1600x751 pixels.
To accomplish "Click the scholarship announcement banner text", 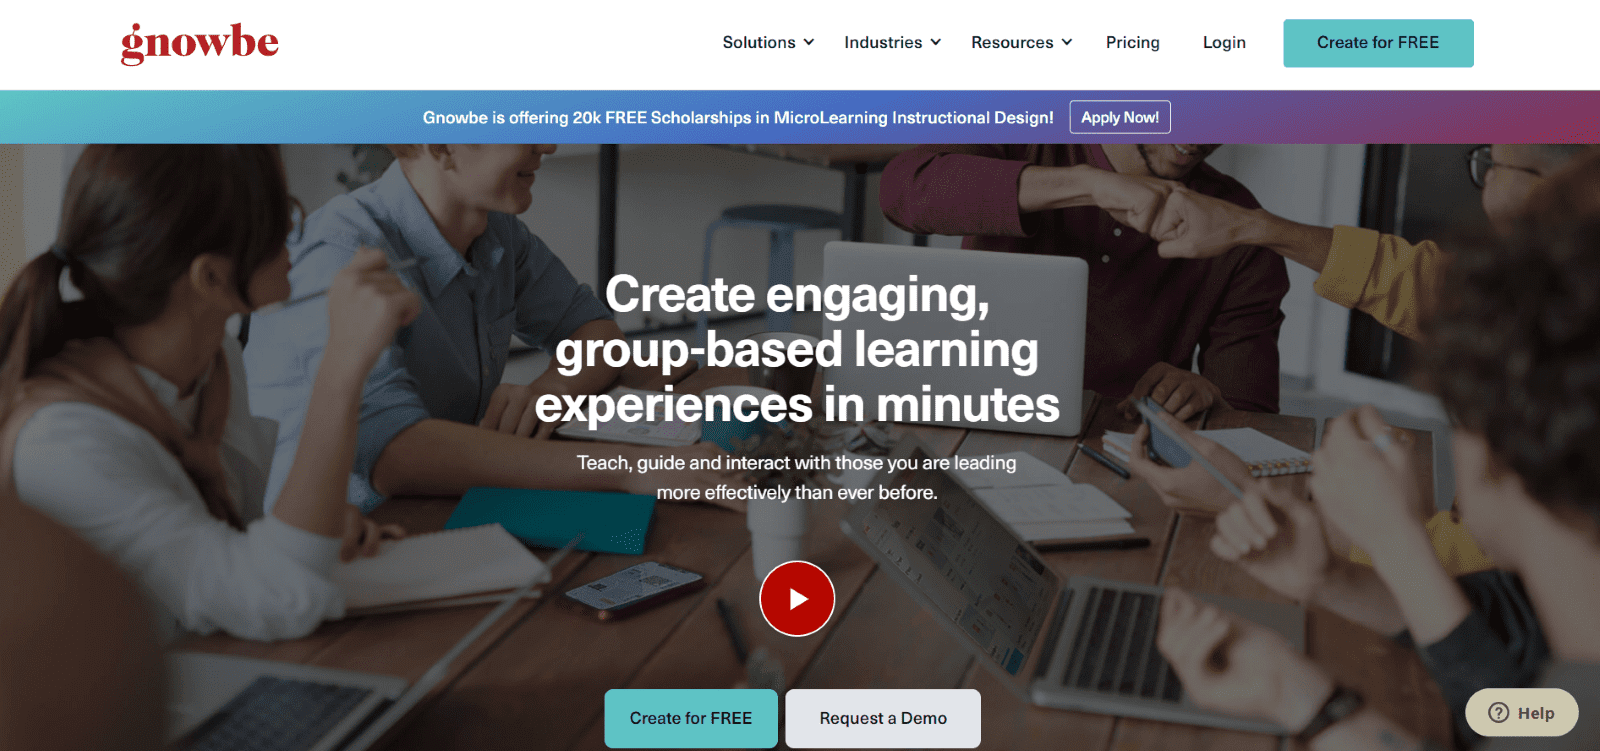I will pyautogui.click(x=738, y=117).
